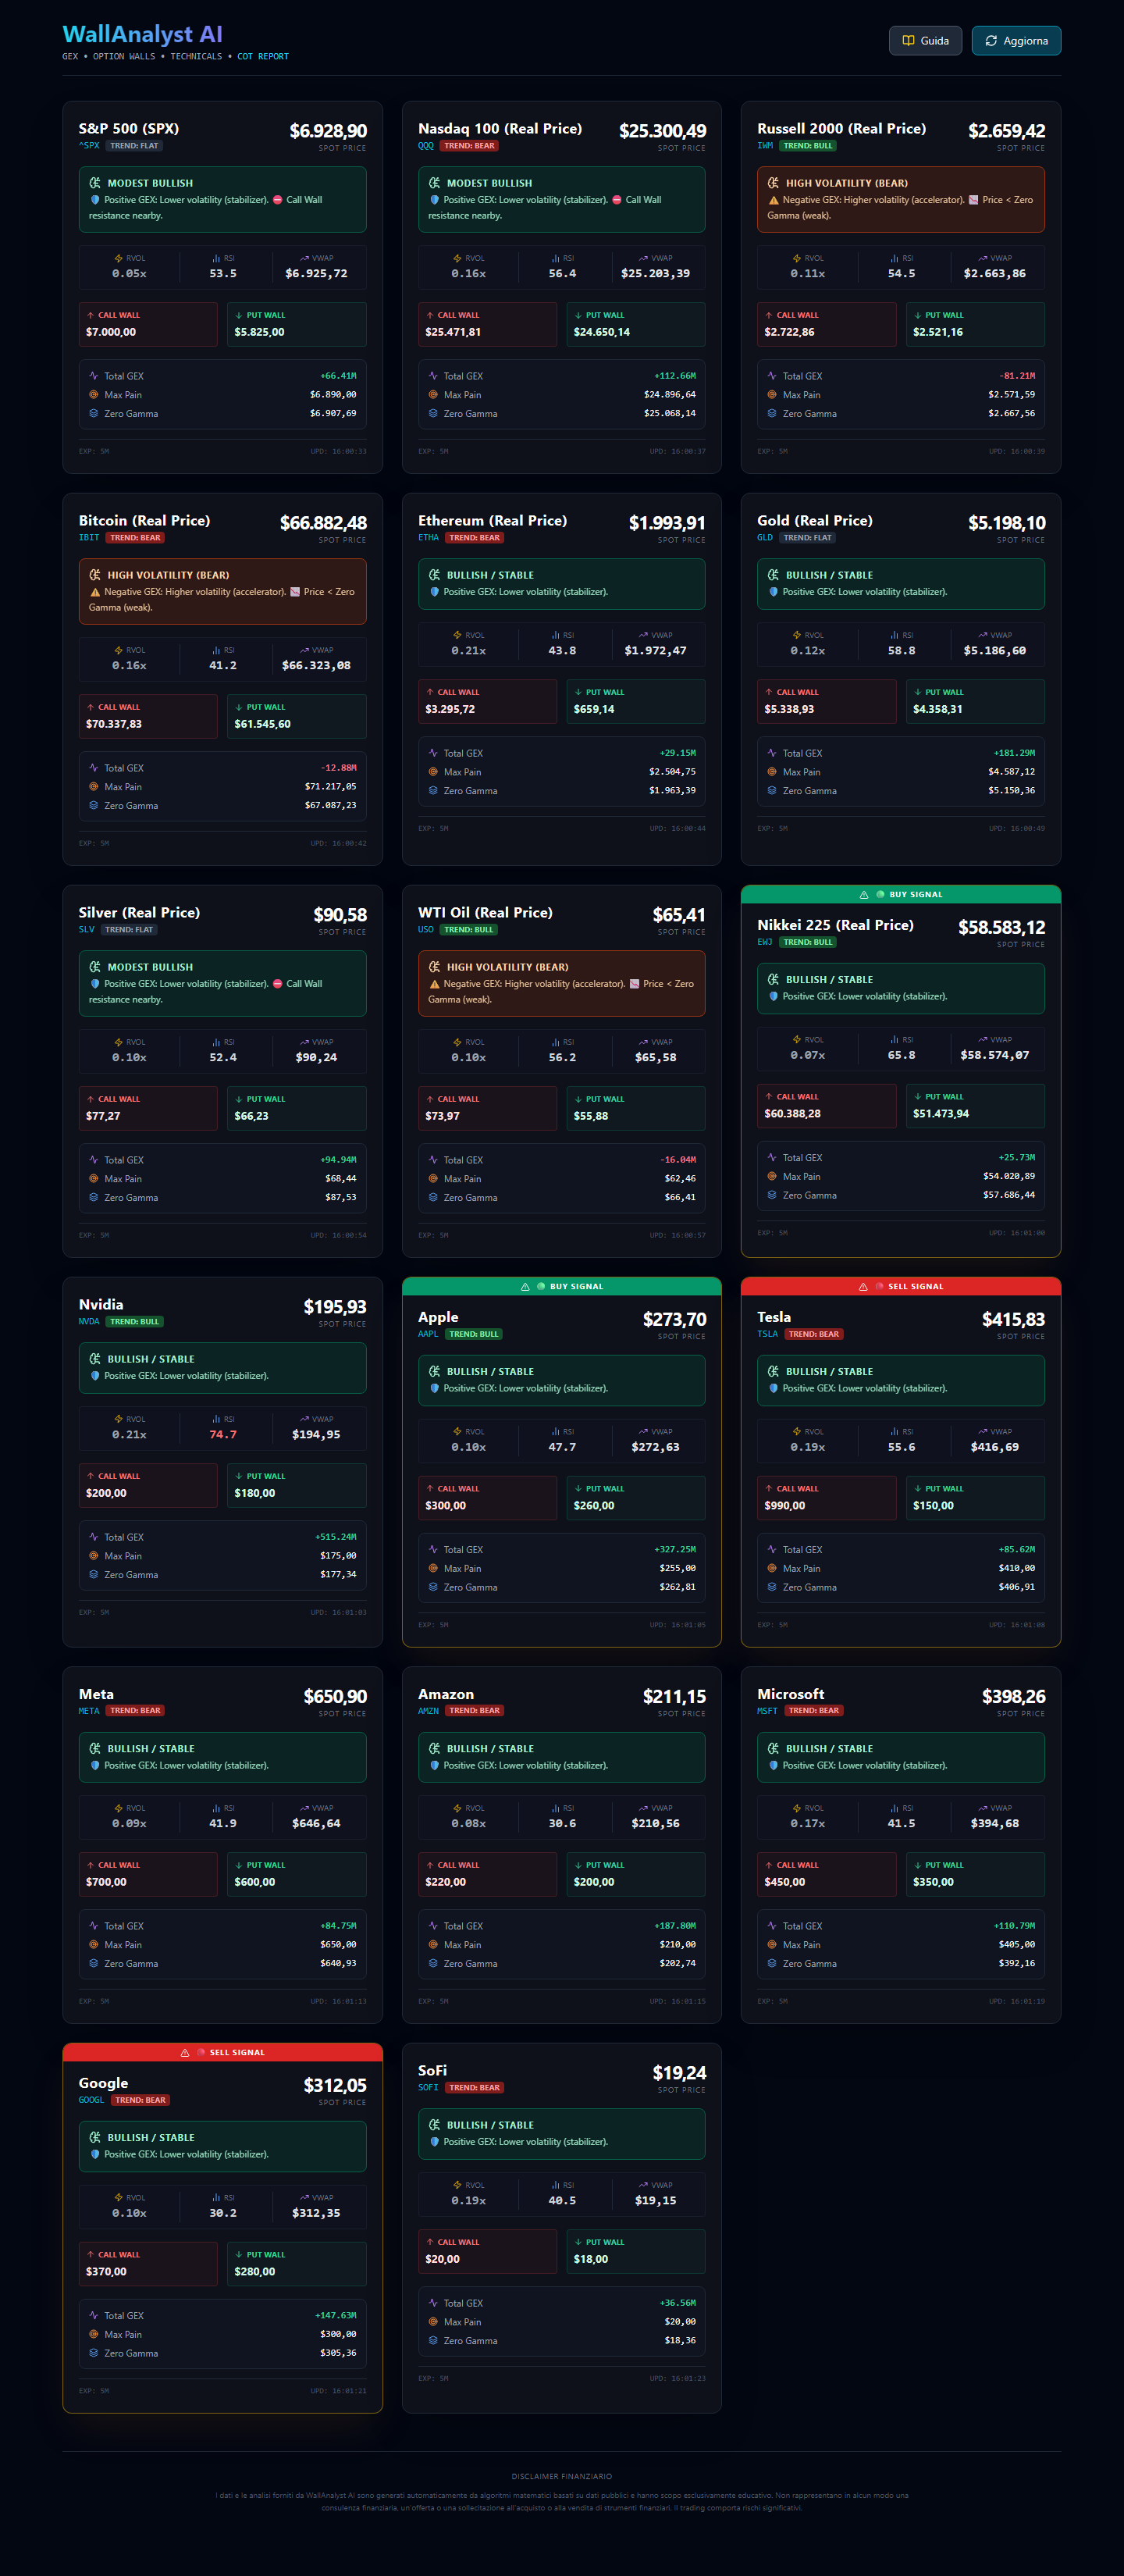Click the Zero Gamma layers icon in Nvidia card
The image size is (1124, 2576).
click(94, 1574)
